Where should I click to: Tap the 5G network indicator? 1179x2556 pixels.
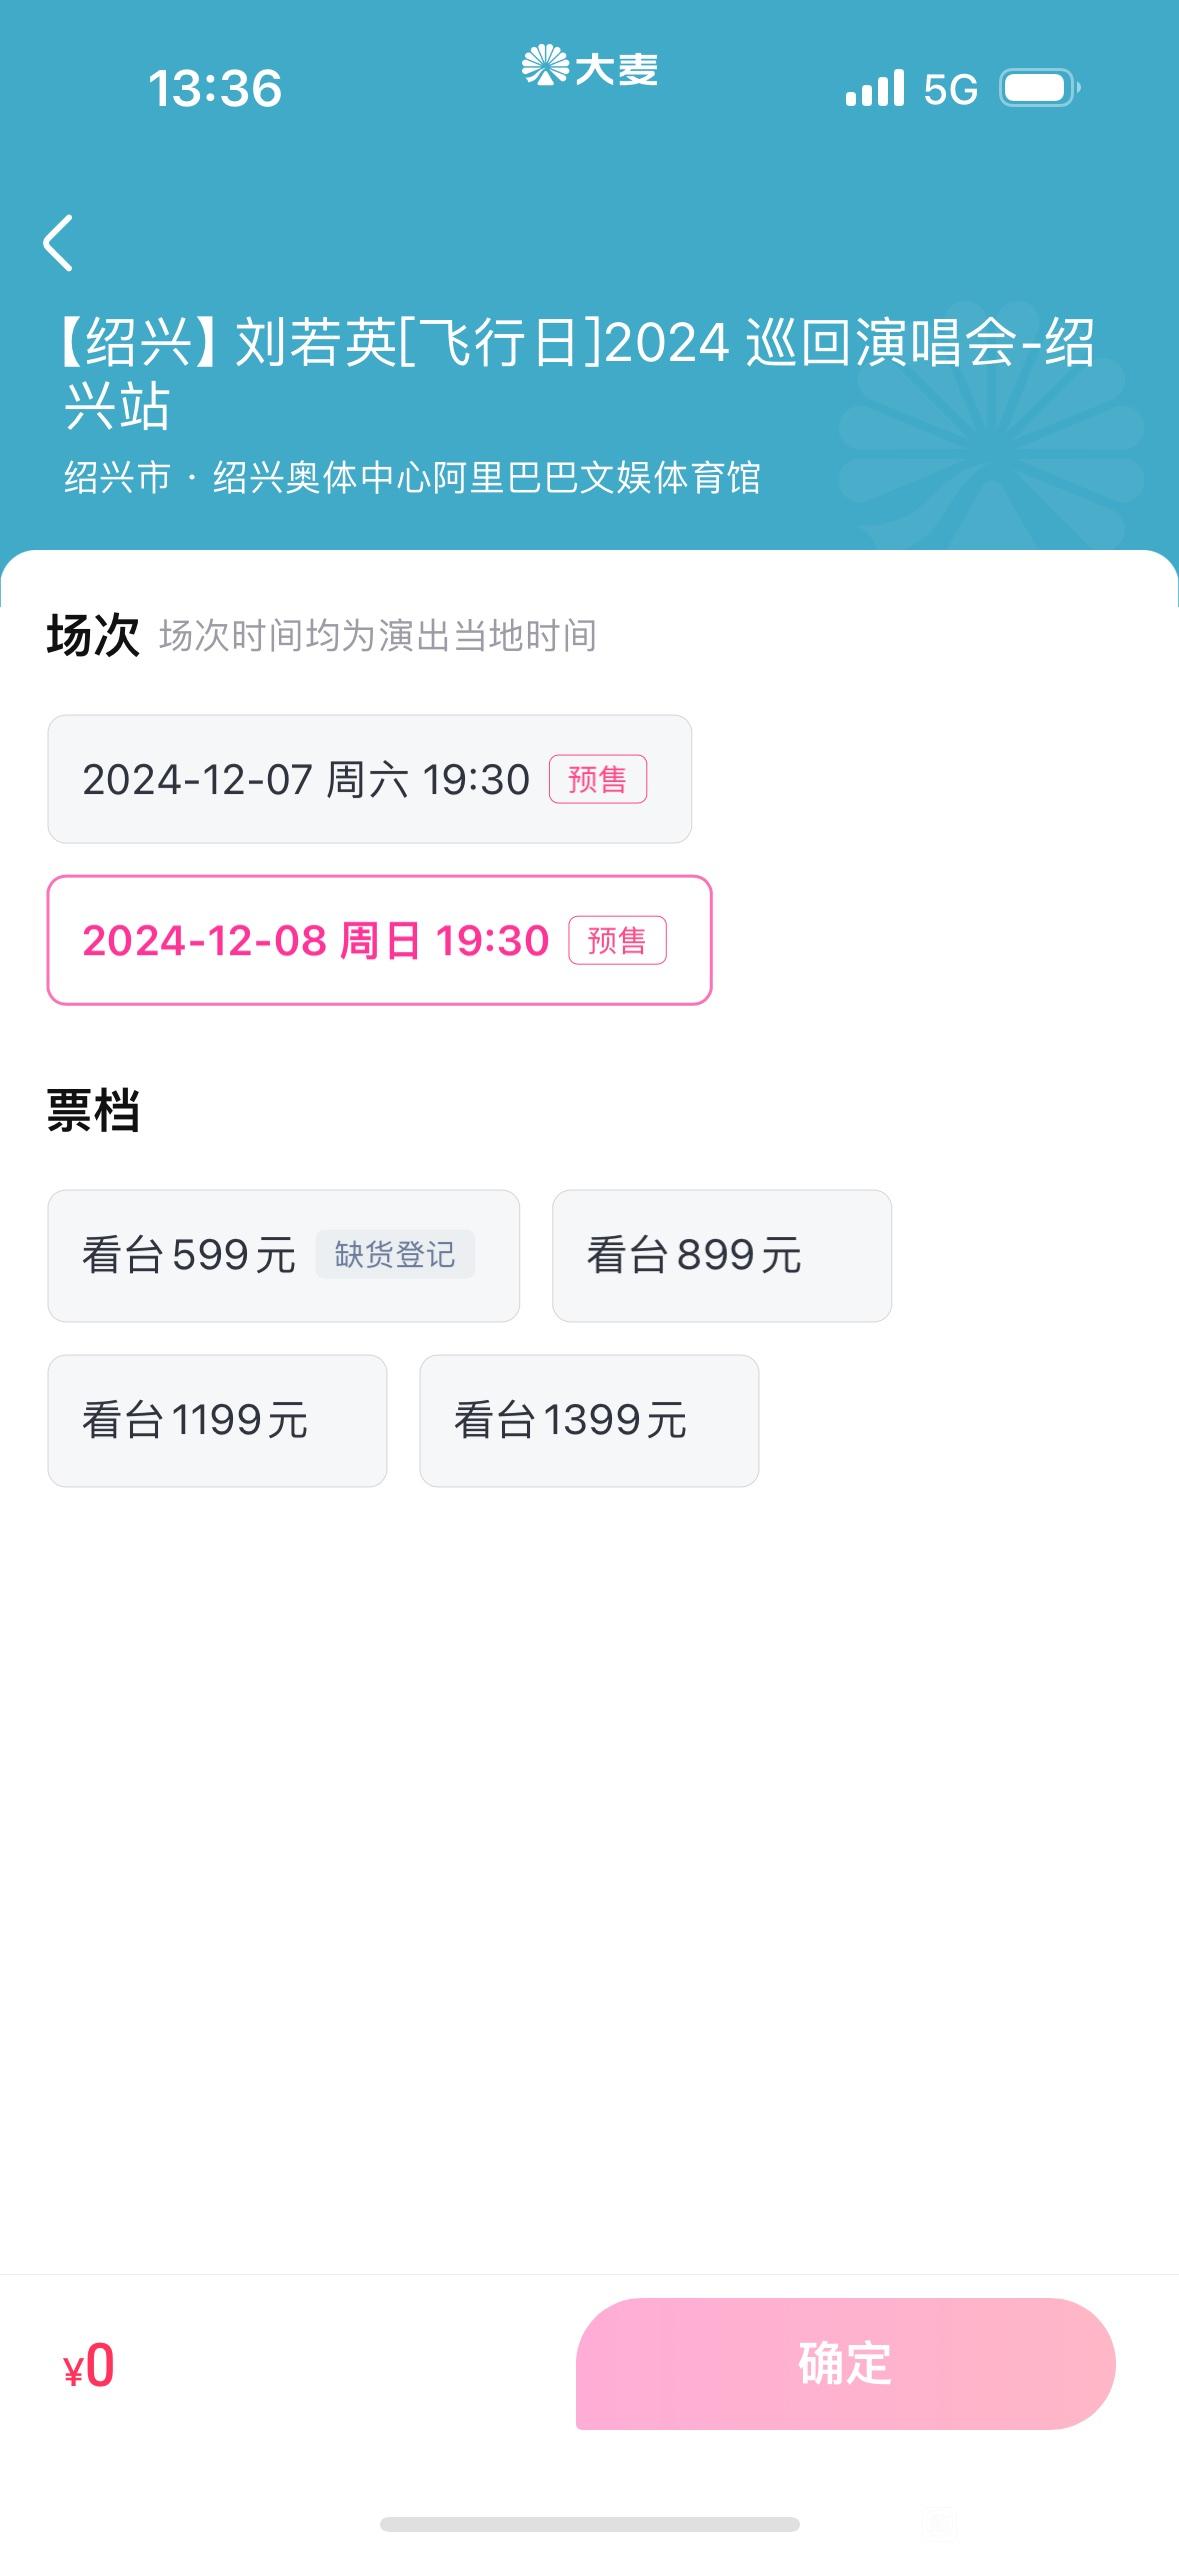coord(950,89)
